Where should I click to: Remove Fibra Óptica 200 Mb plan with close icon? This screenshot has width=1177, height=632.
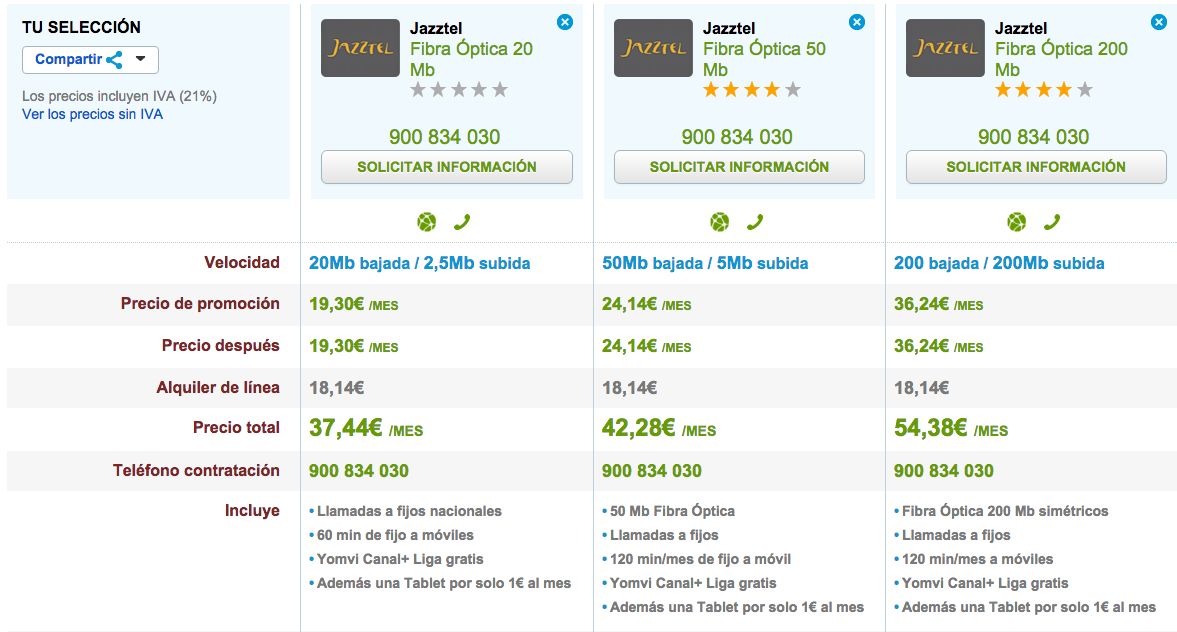pos(1158,22)
